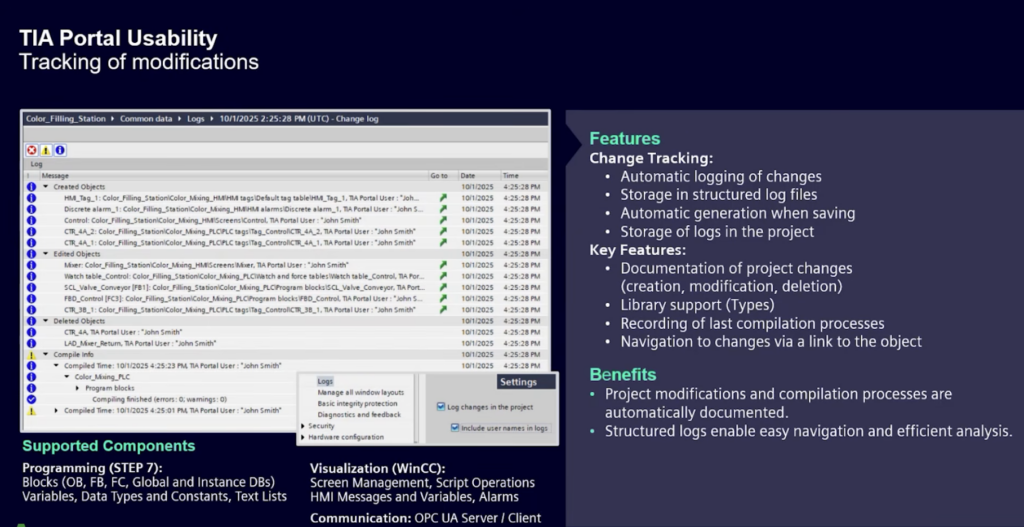Toggle the yellow warning filter icon
The width and height of the screenshot is (1024, 527).
coord(46,150)
